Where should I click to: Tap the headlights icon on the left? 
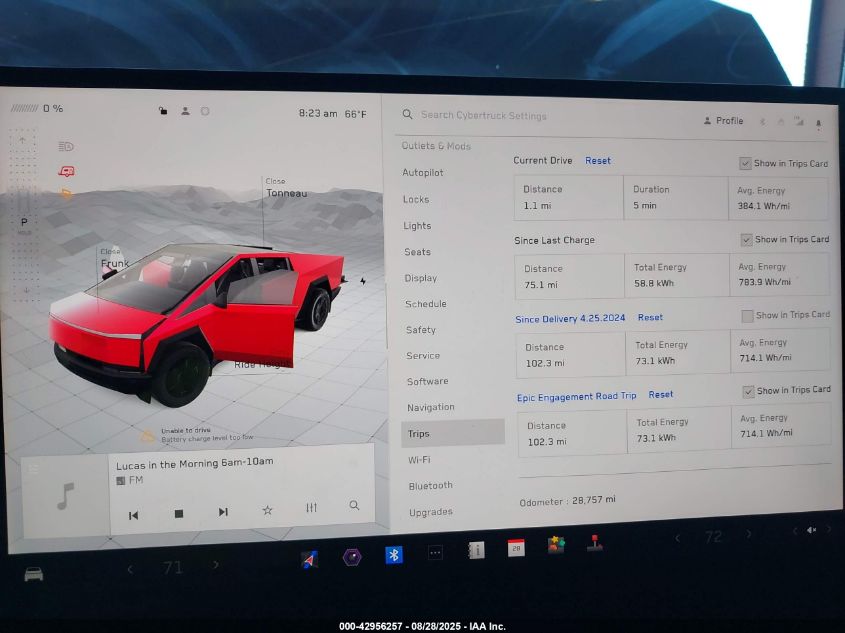66,146
